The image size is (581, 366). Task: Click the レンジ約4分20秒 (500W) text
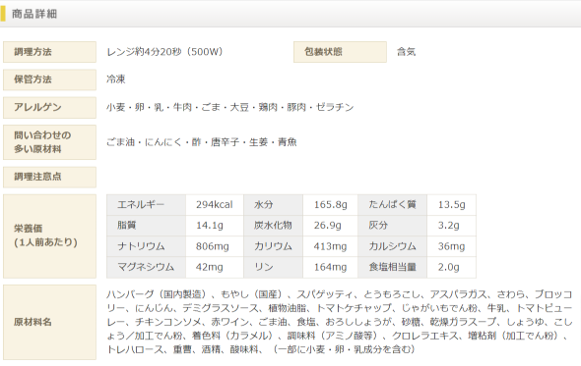165,52
